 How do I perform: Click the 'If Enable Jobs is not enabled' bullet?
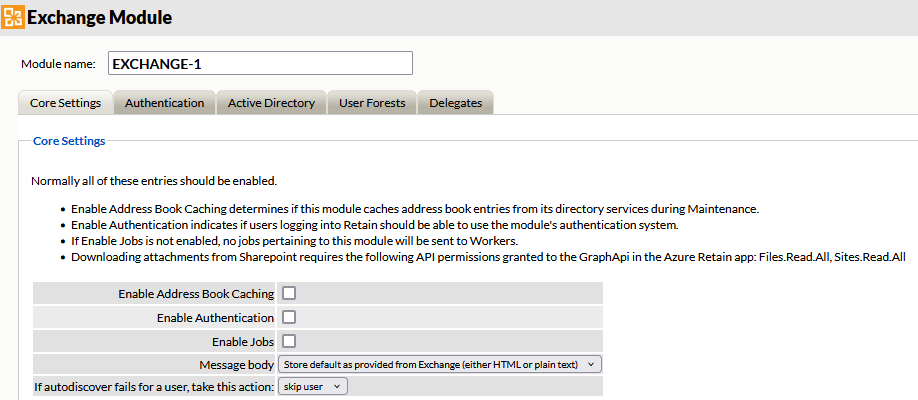(x=292, y=241)
